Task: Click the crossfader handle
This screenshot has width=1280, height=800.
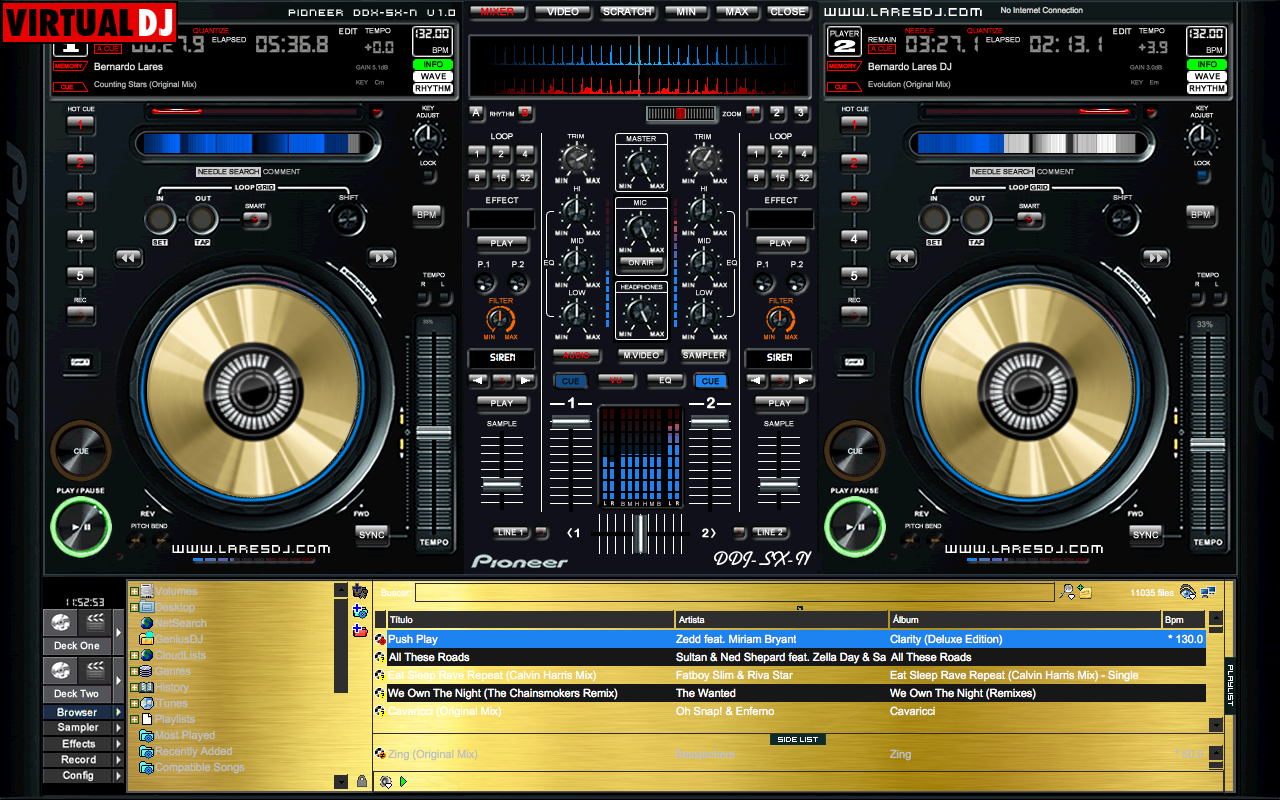Action: click(x=640, y=536)
